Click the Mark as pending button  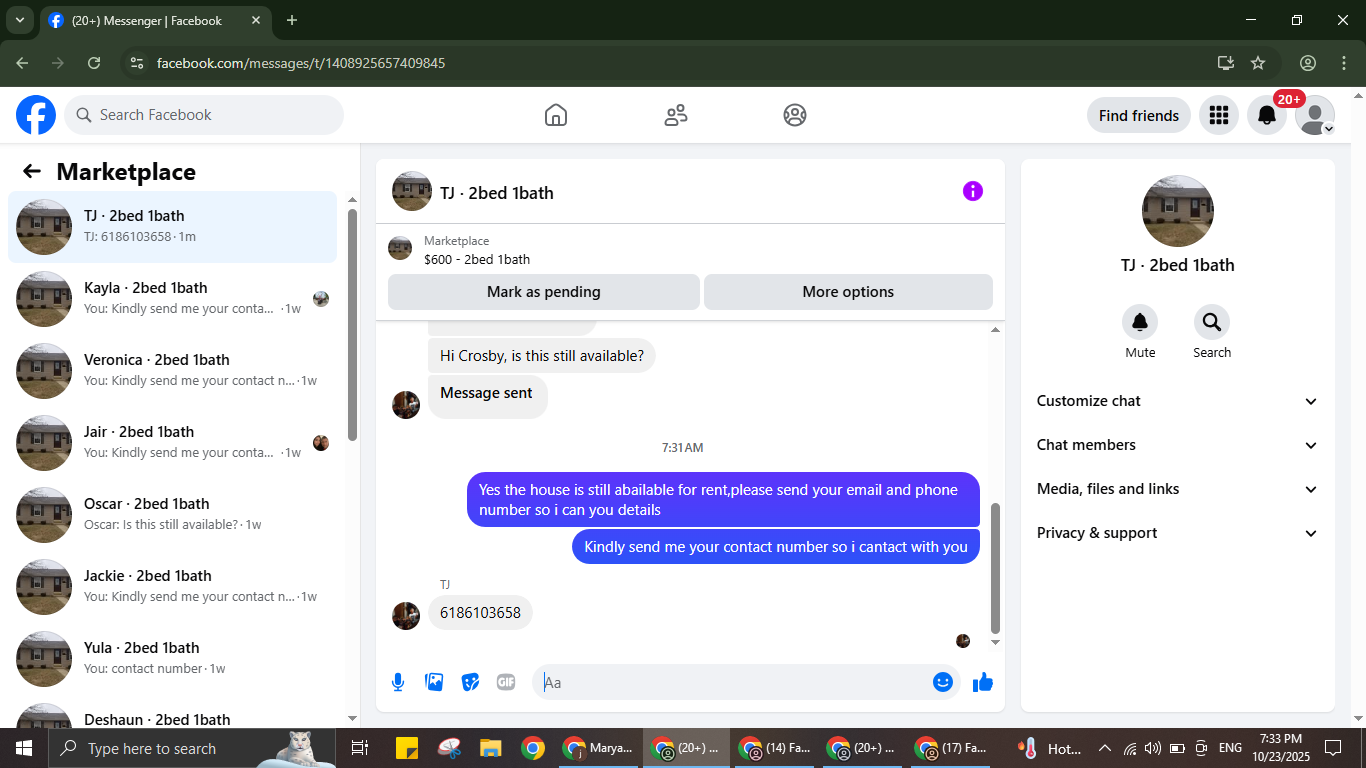click(544, 292)
